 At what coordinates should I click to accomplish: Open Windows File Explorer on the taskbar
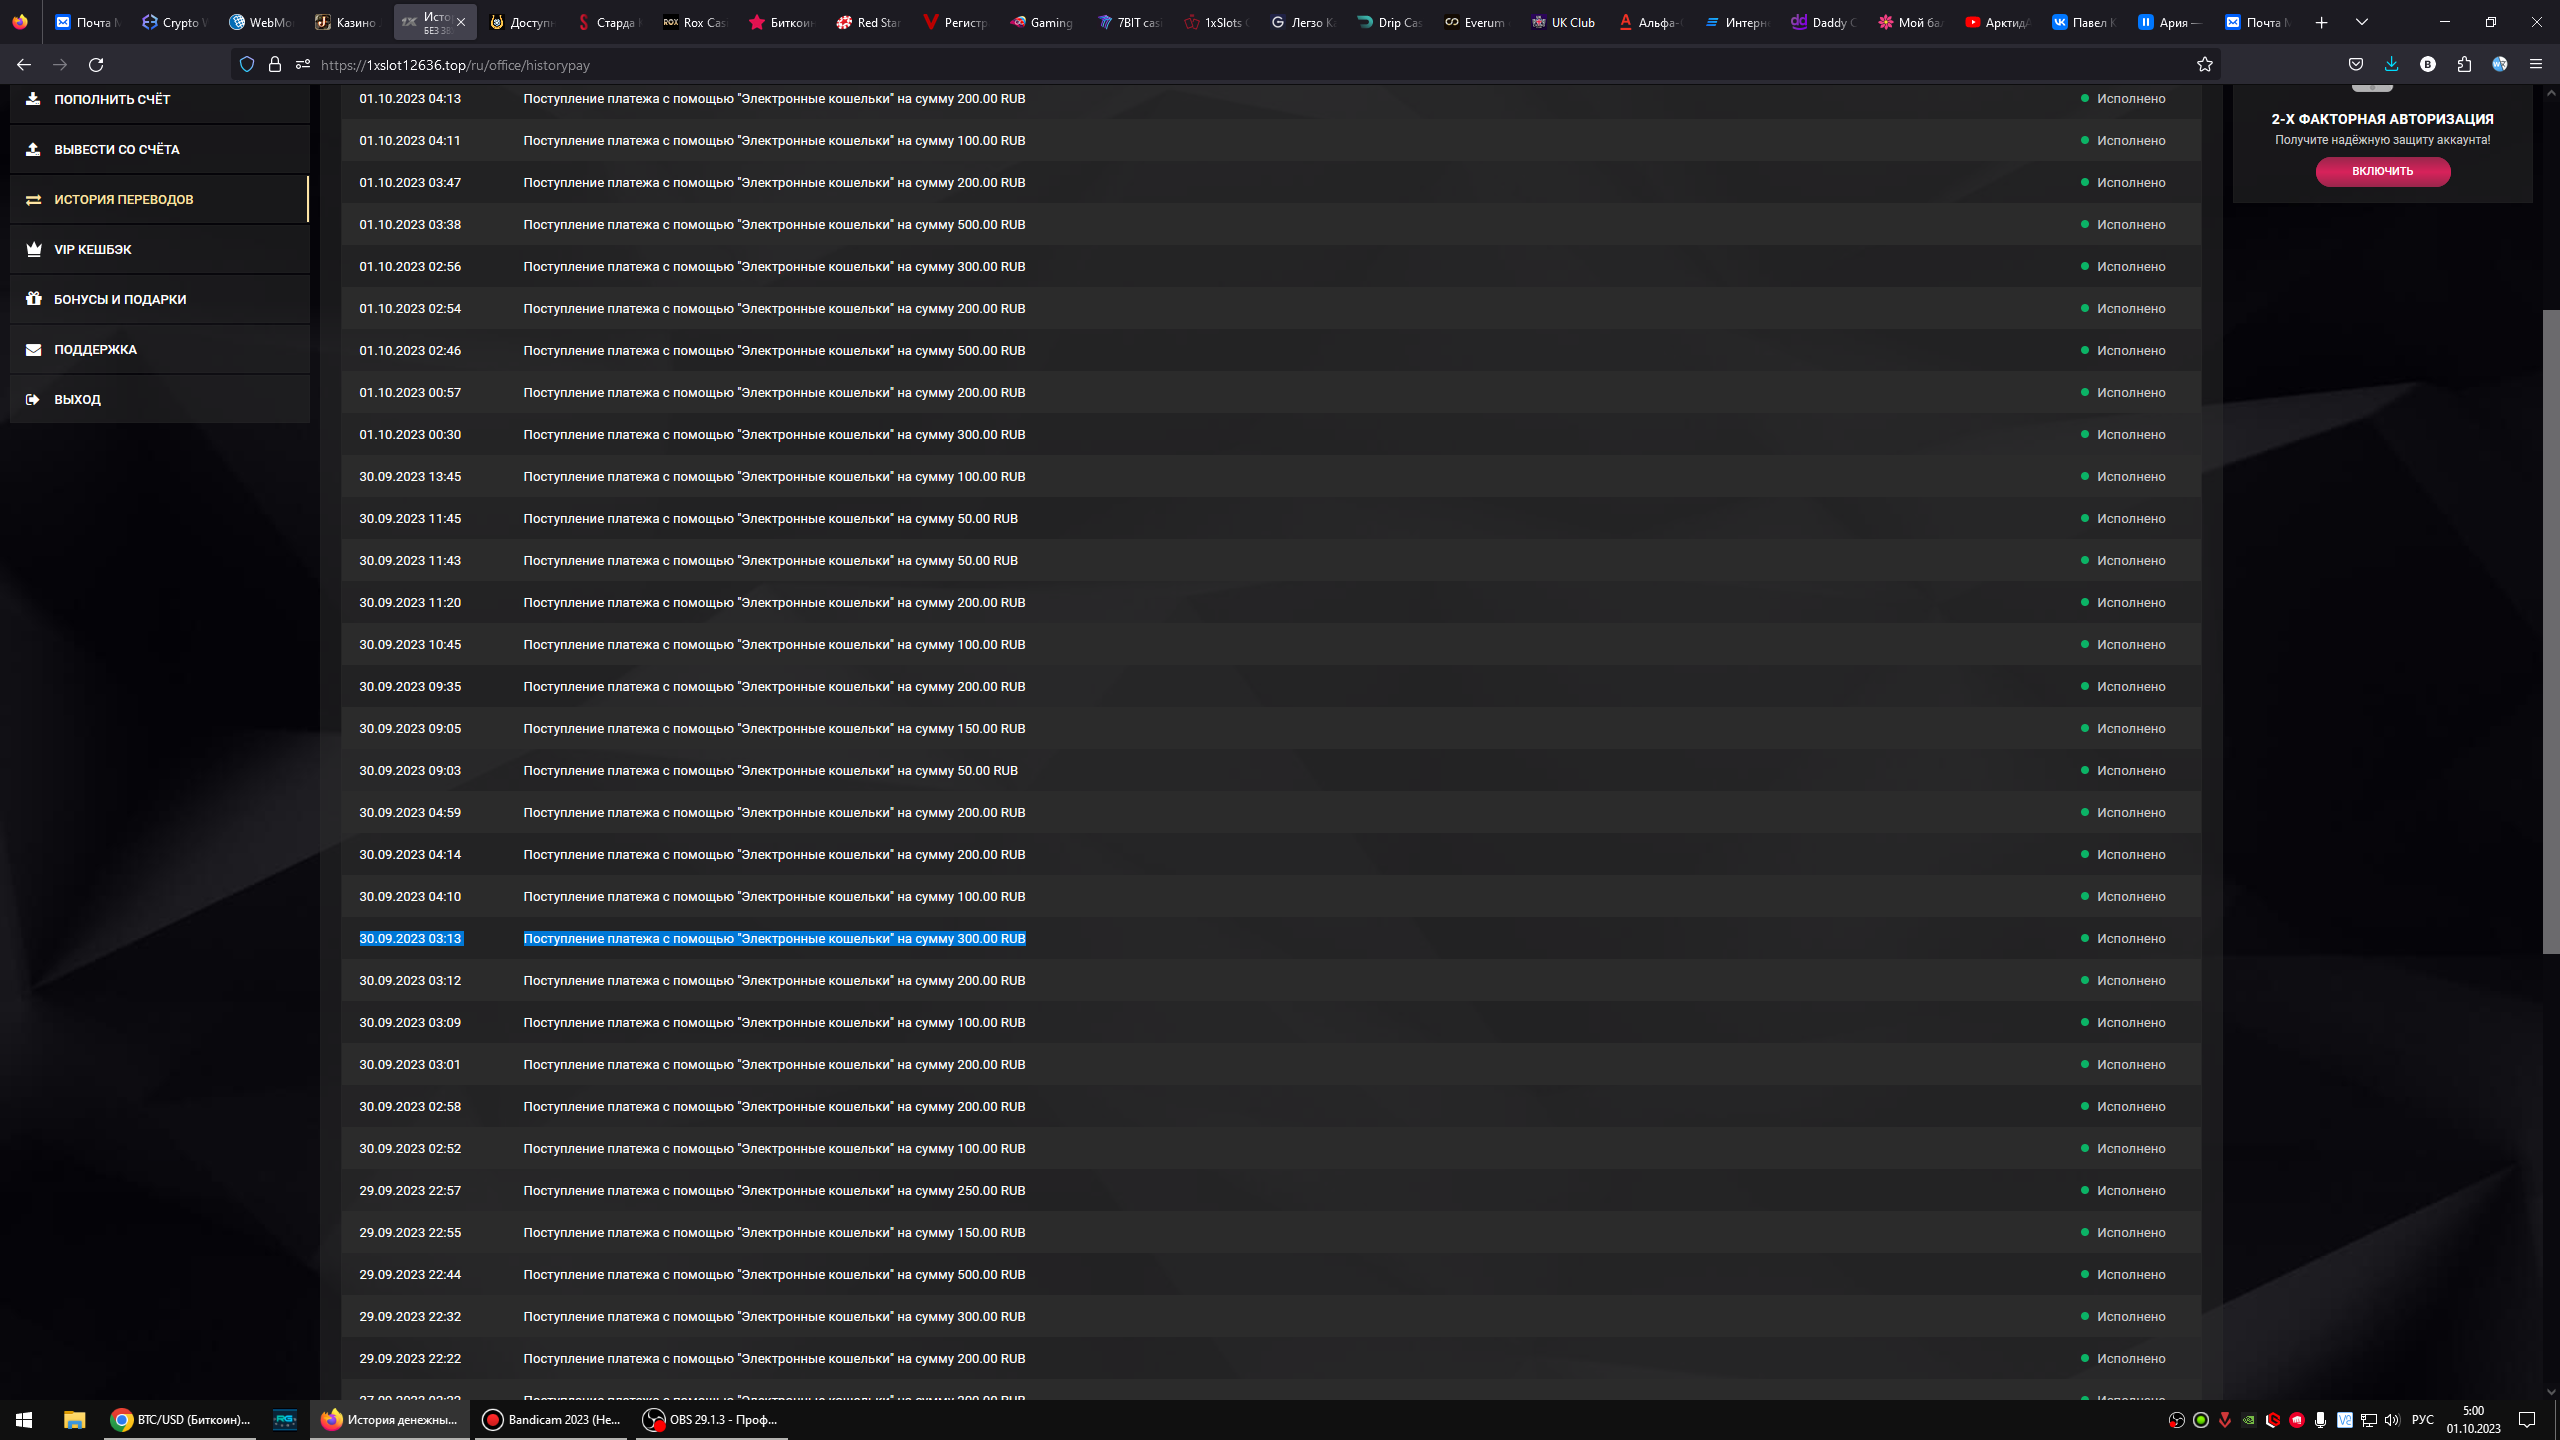(74, 1419)
